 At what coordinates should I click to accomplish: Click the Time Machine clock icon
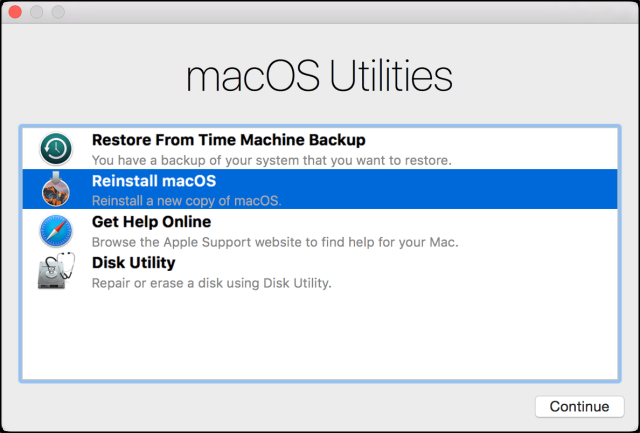56,148
